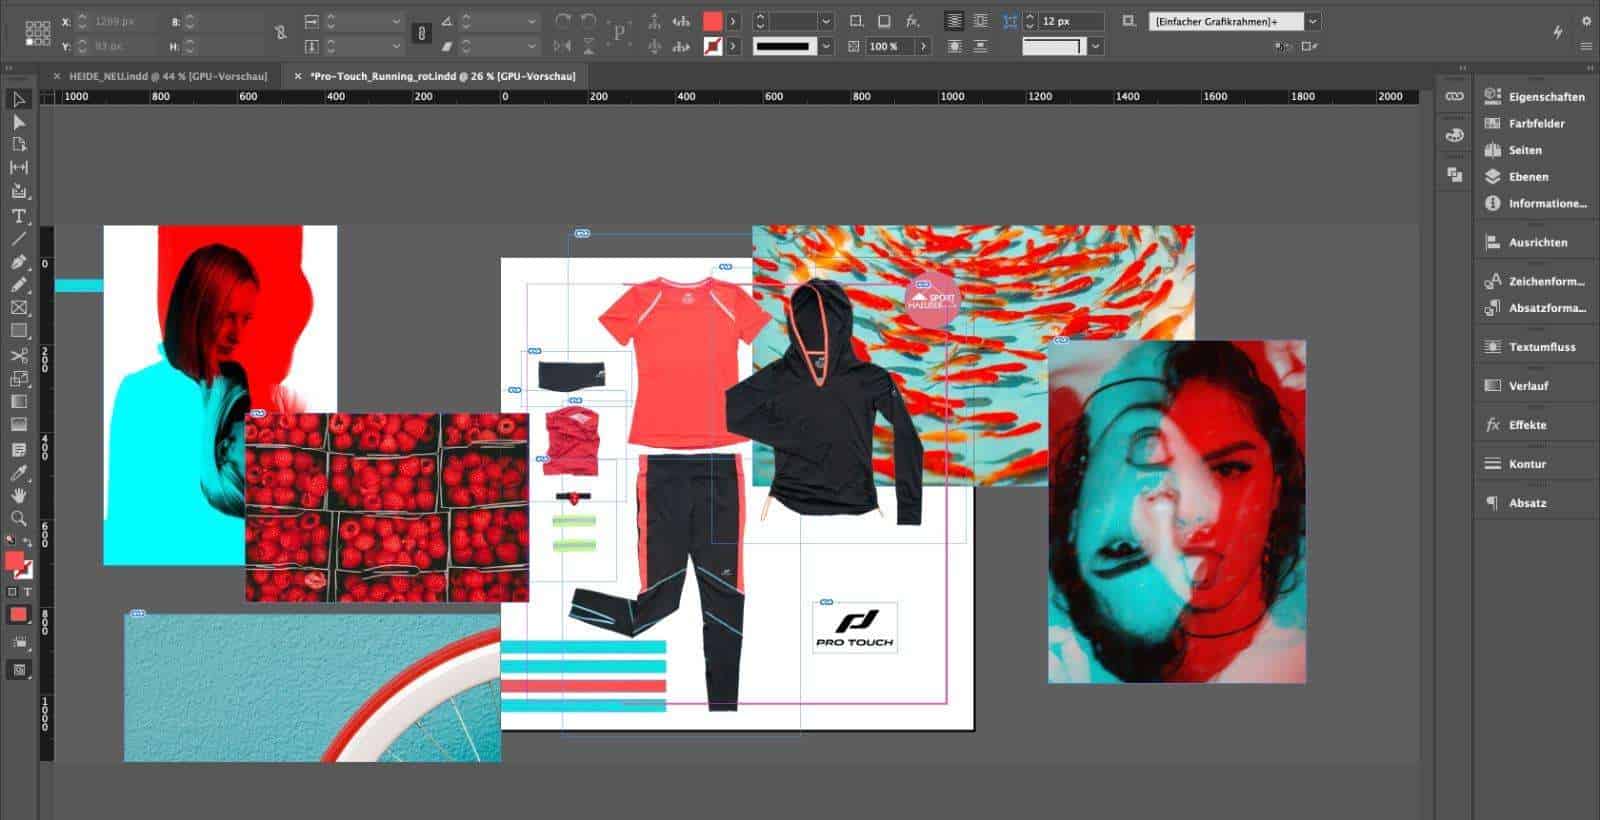This screenshot has width=1600, height=820.
Task: Click the drop shadow icon in control bar
Action: (884, 21)
